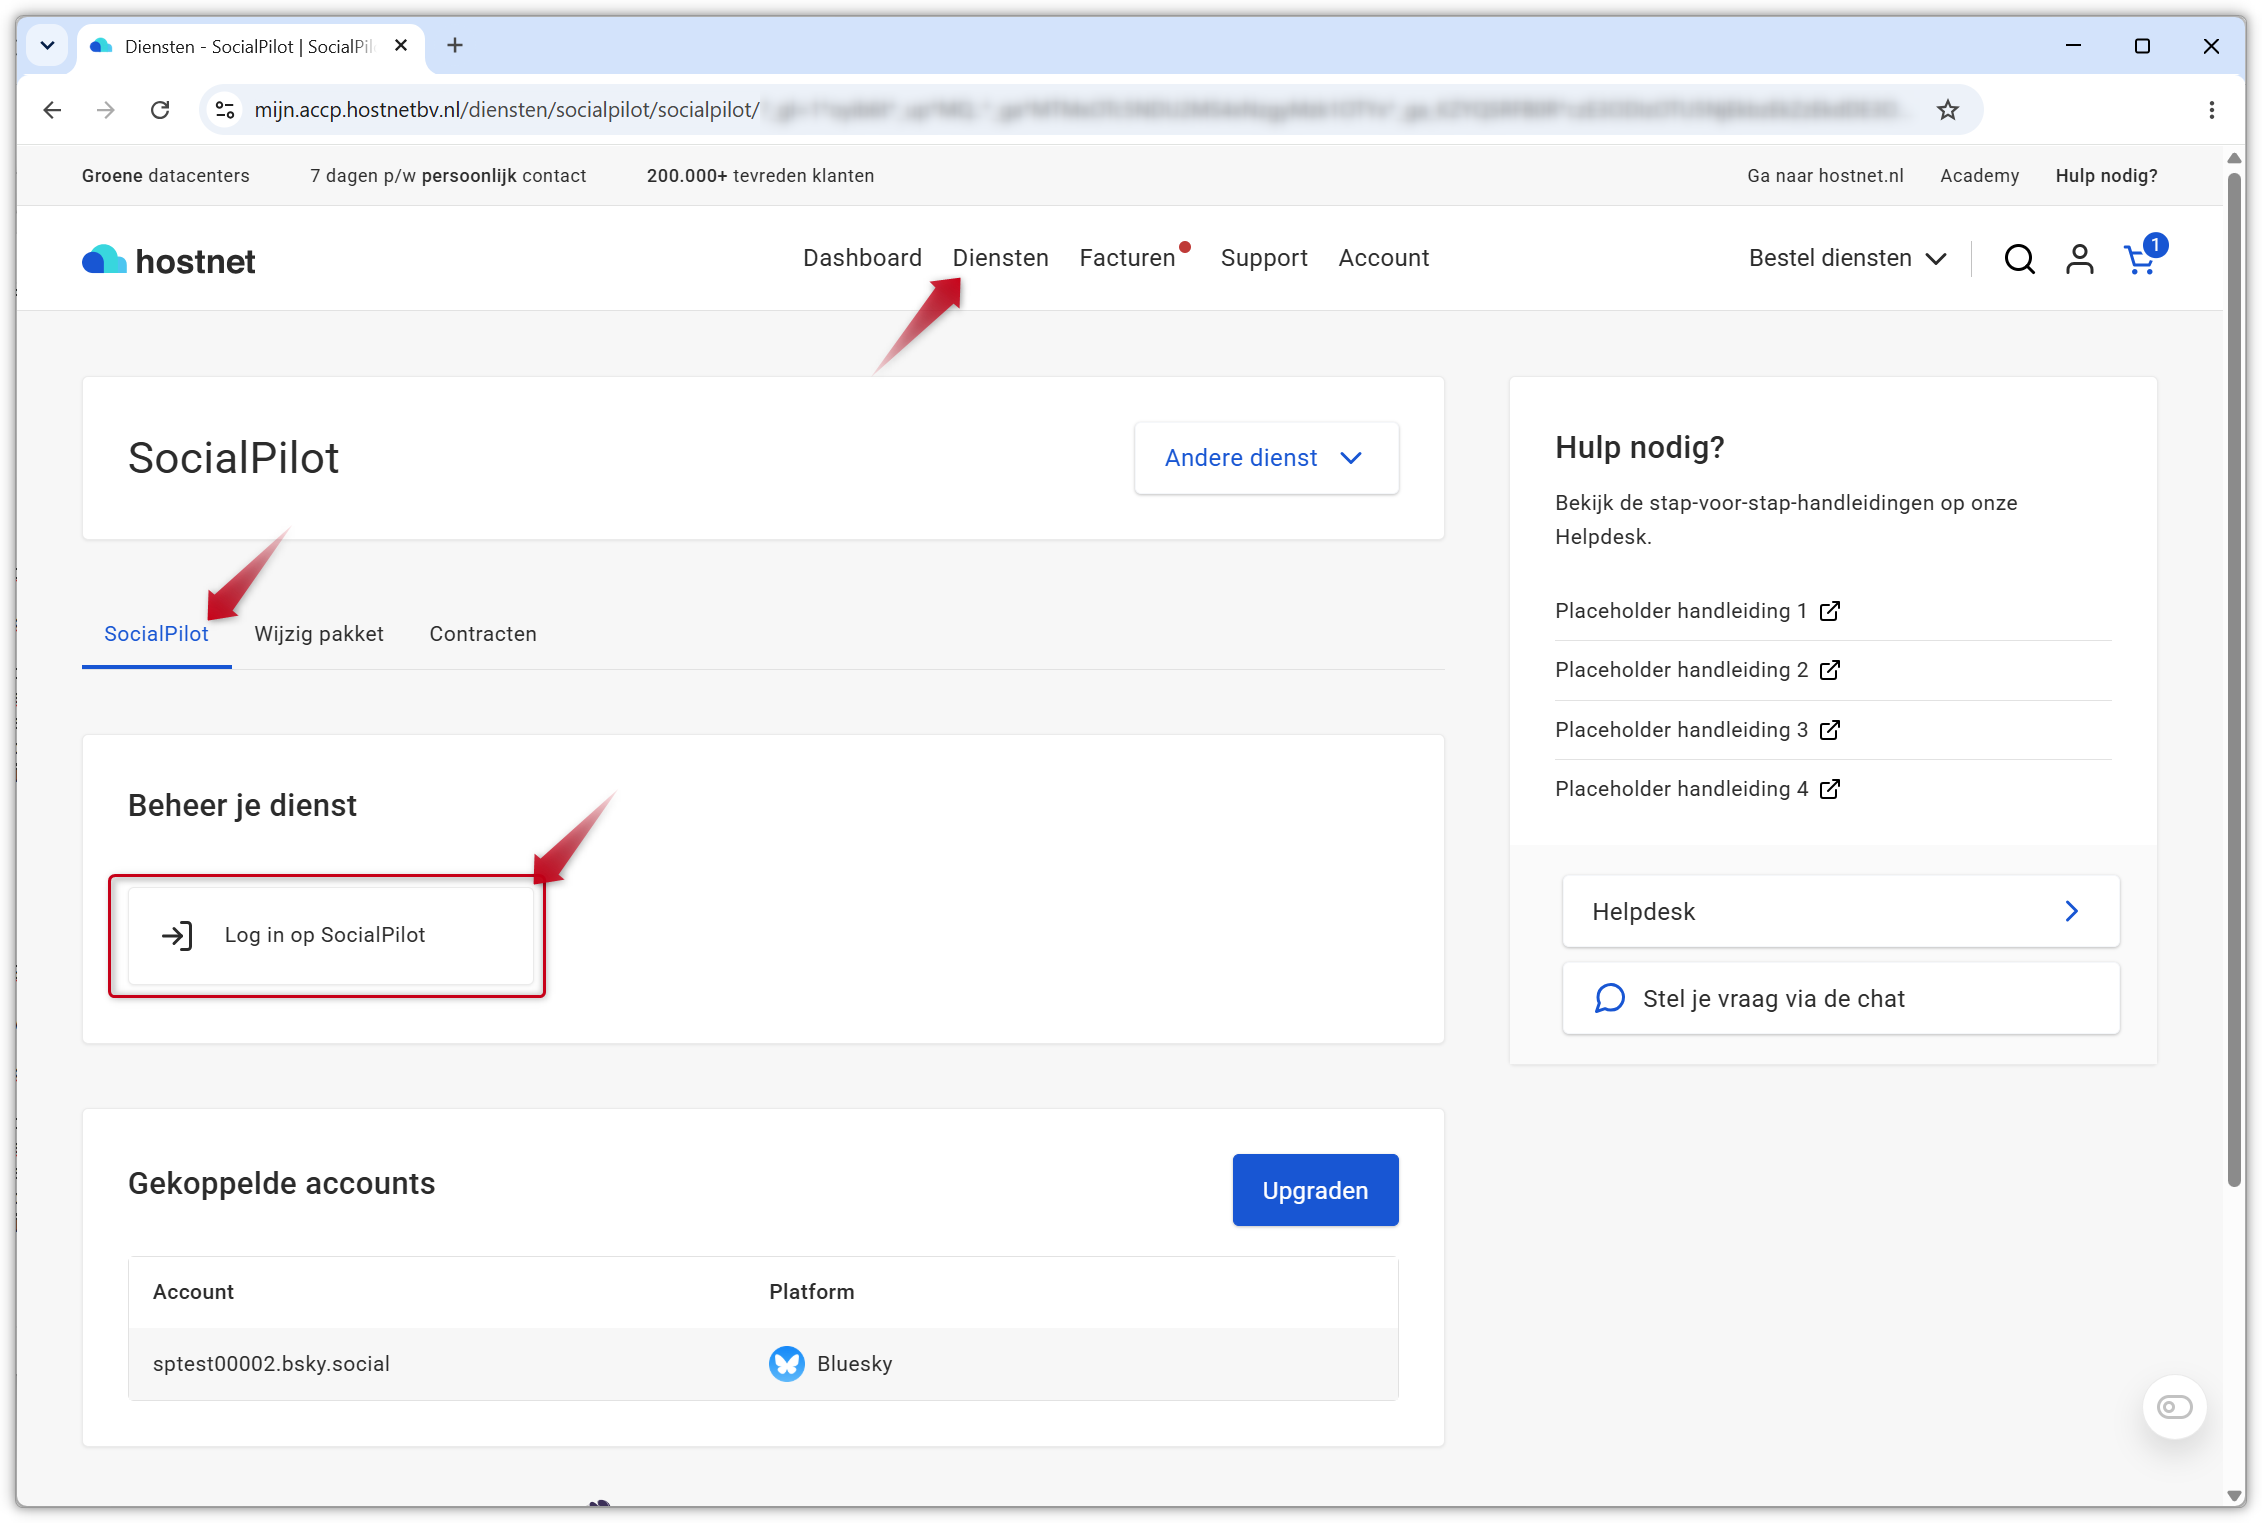Select the sptest00002.bsky.social account cell

click(271, 1364)
